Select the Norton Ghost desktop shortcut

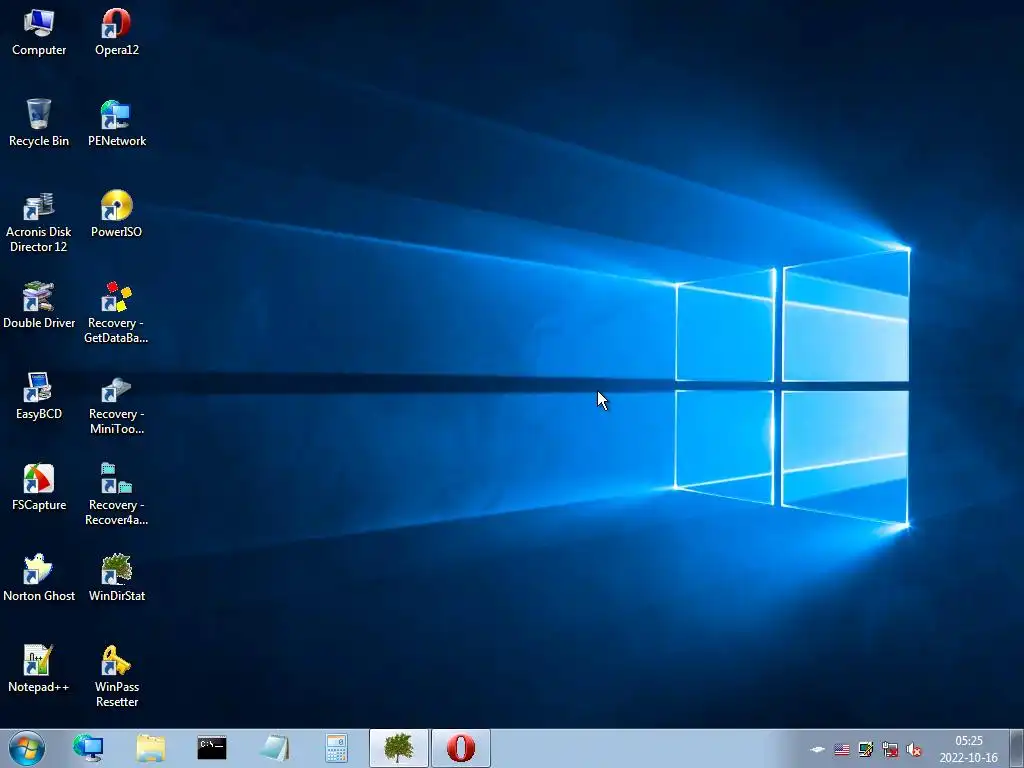click(39, 577)
